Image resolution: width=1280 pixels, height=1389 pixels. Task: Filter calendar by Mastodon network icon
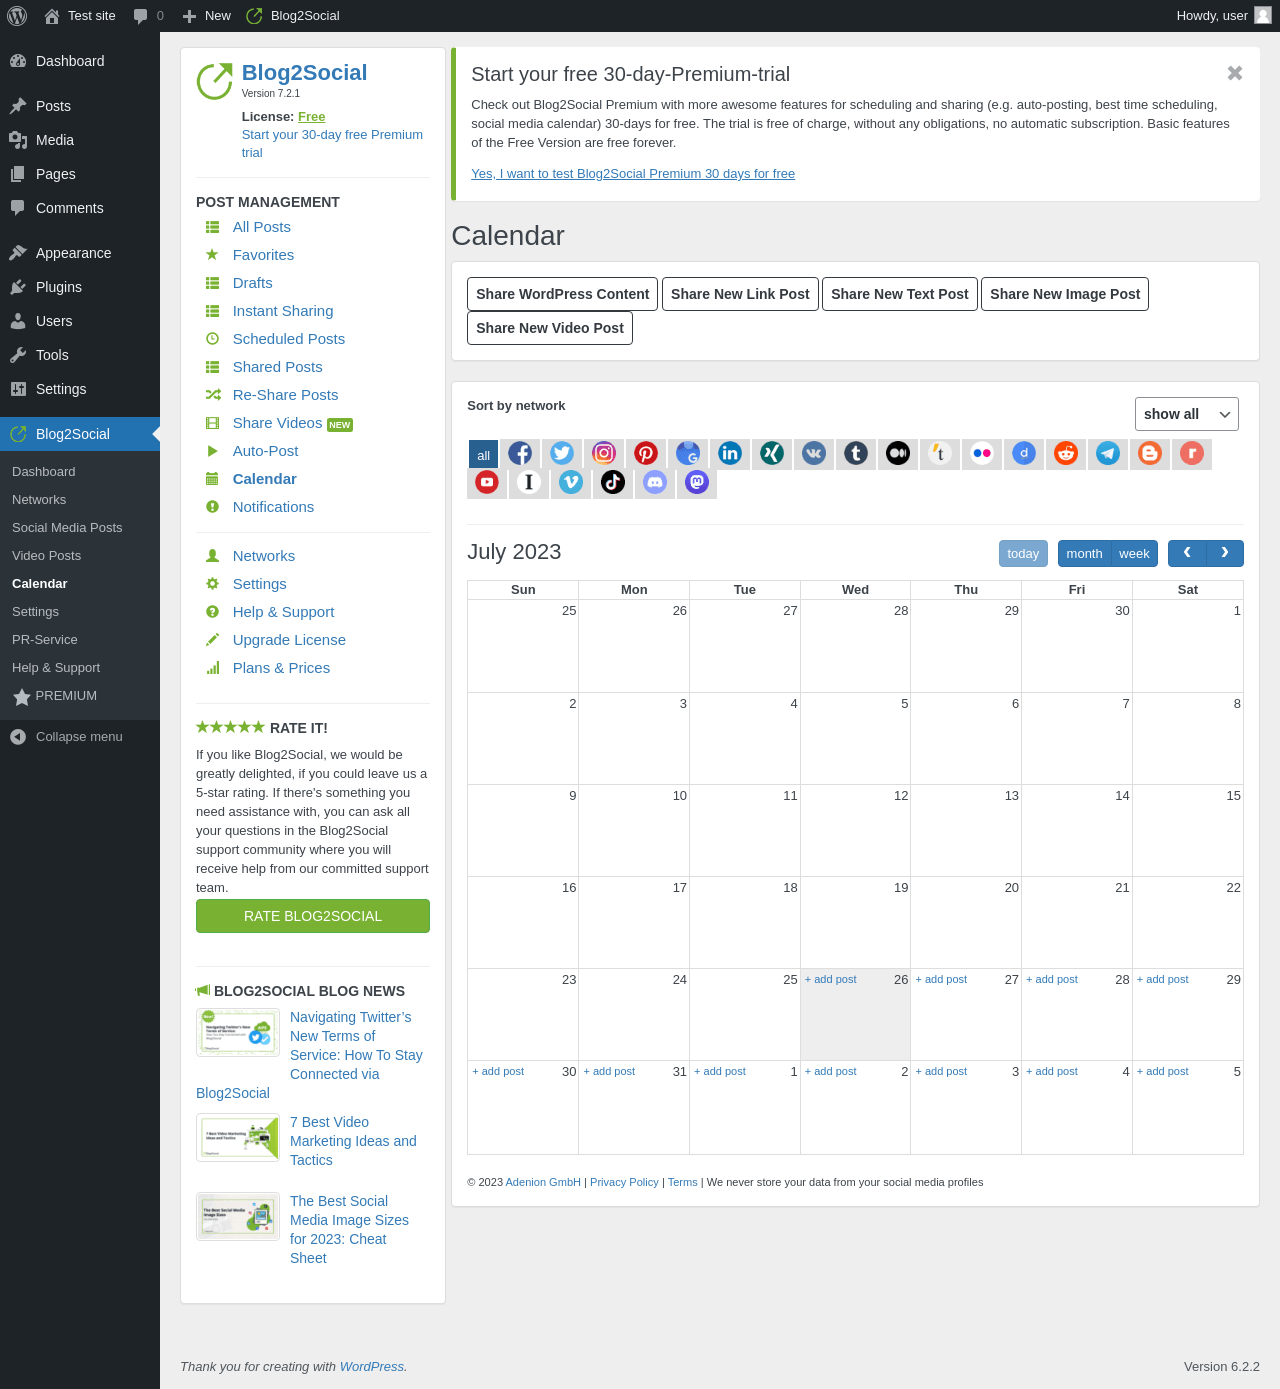697,482
